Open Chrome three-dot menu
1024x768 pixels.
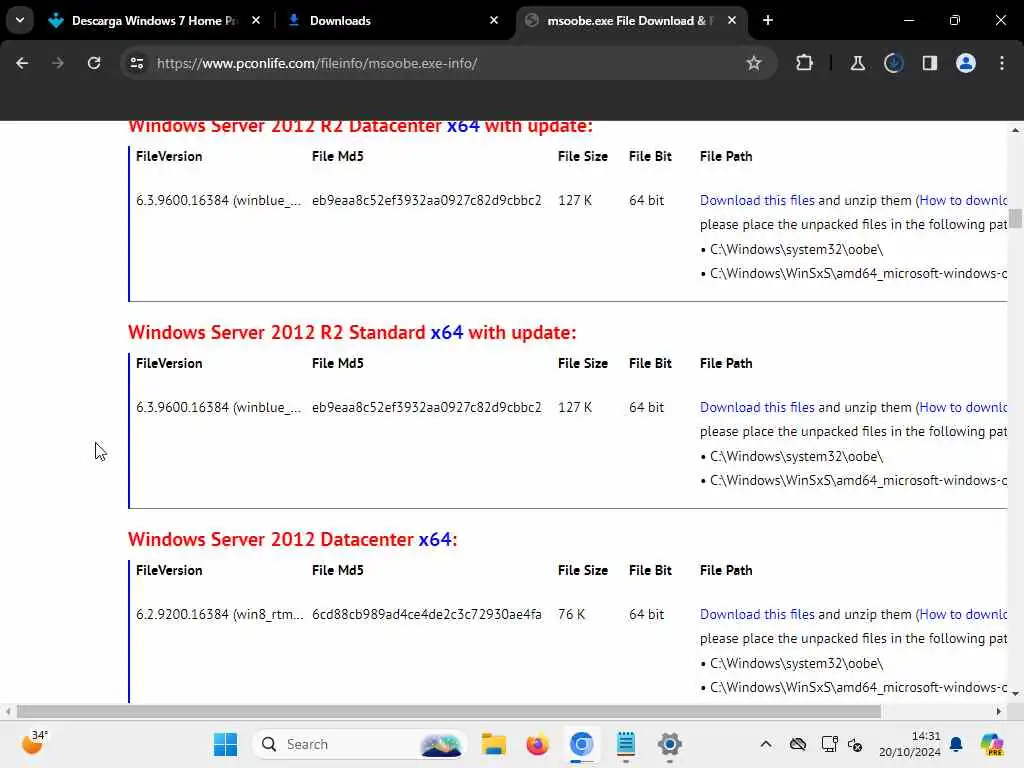coord(1002,63)
